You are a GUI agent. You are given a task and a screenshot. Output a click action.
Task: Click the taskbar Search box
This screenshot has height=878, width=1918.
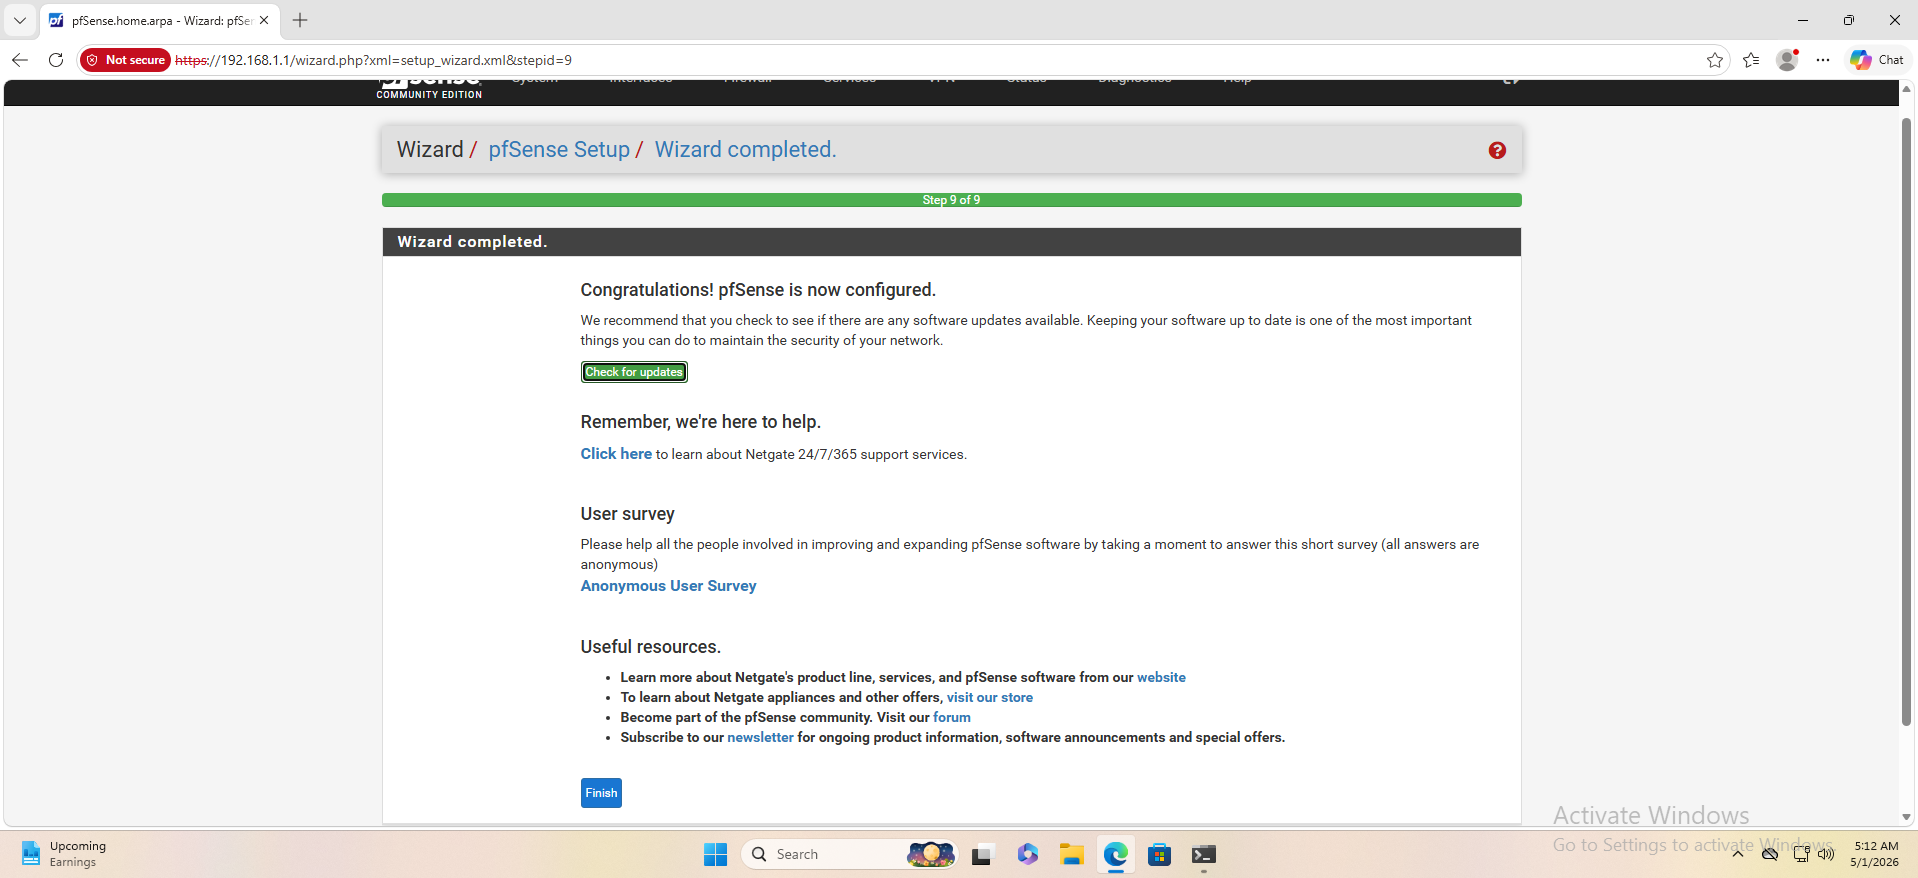coord(850,854)
